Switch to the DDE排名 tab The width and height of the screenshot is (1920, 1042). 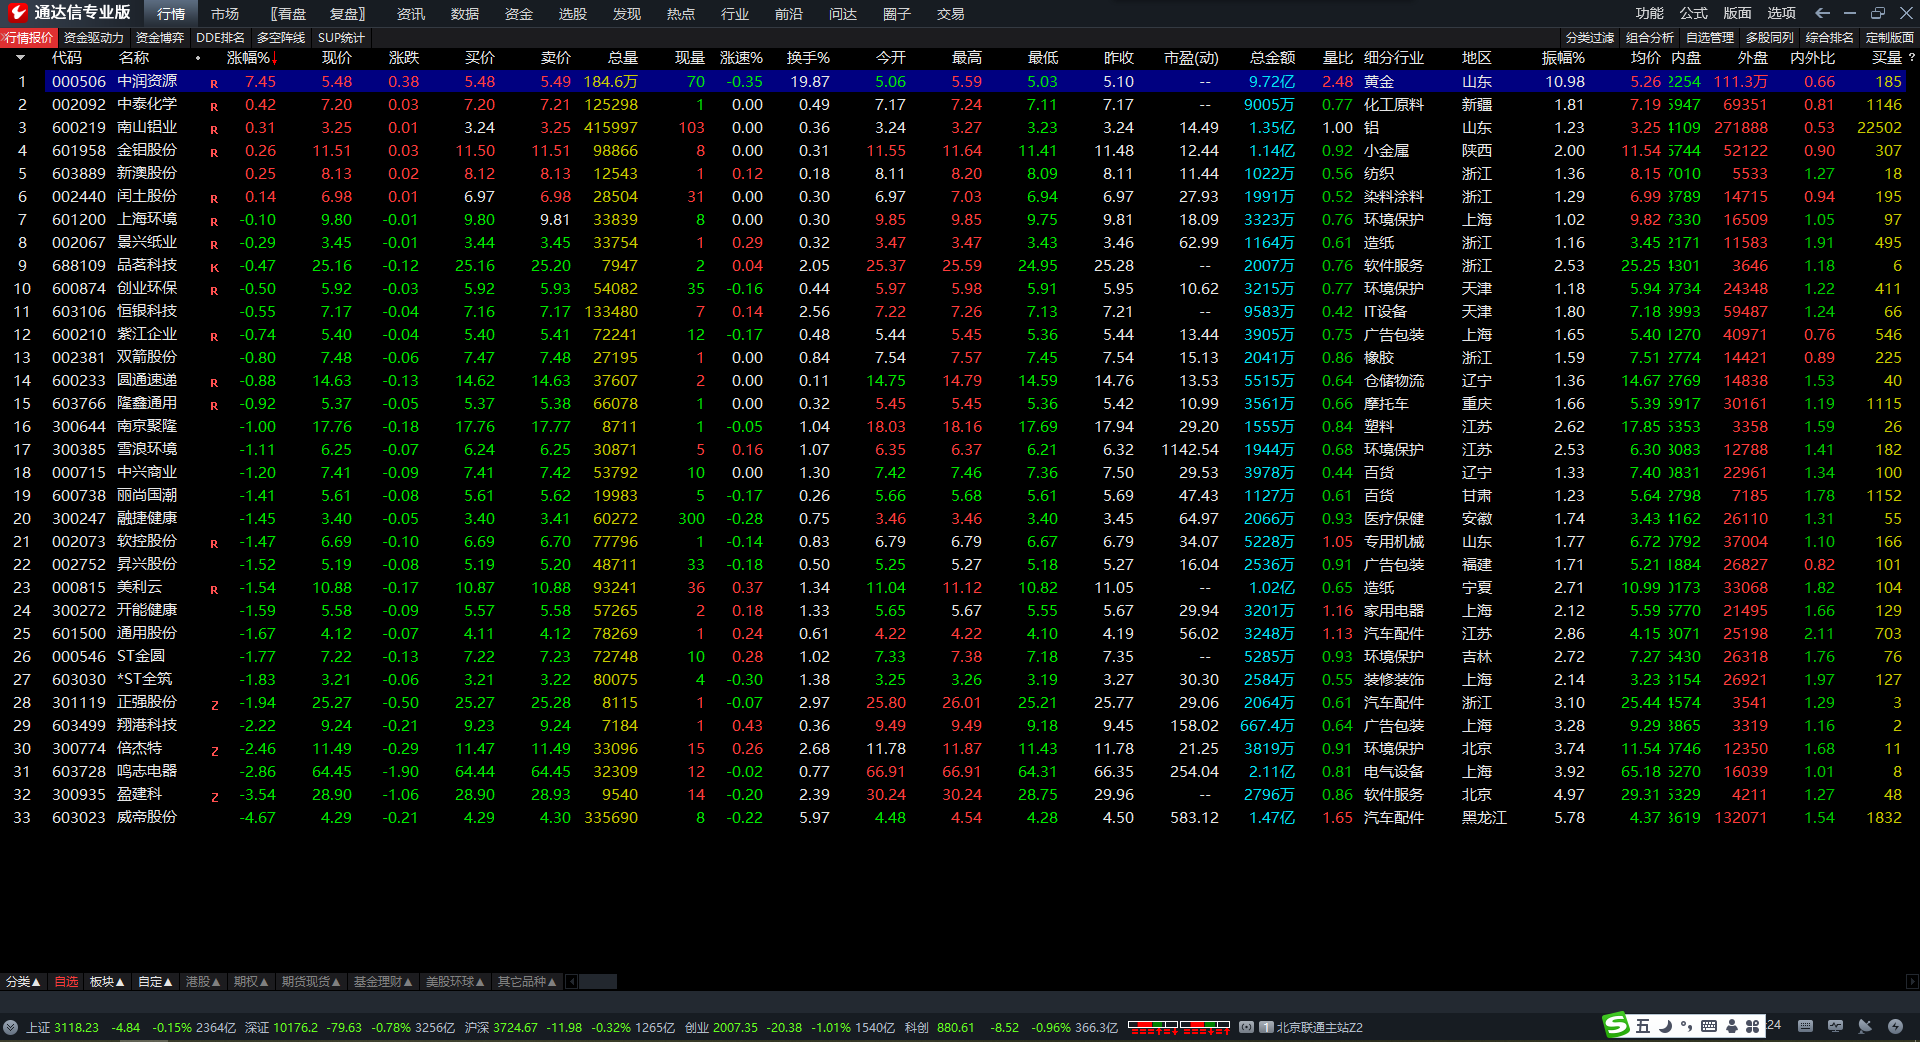[x=220, y=38]
